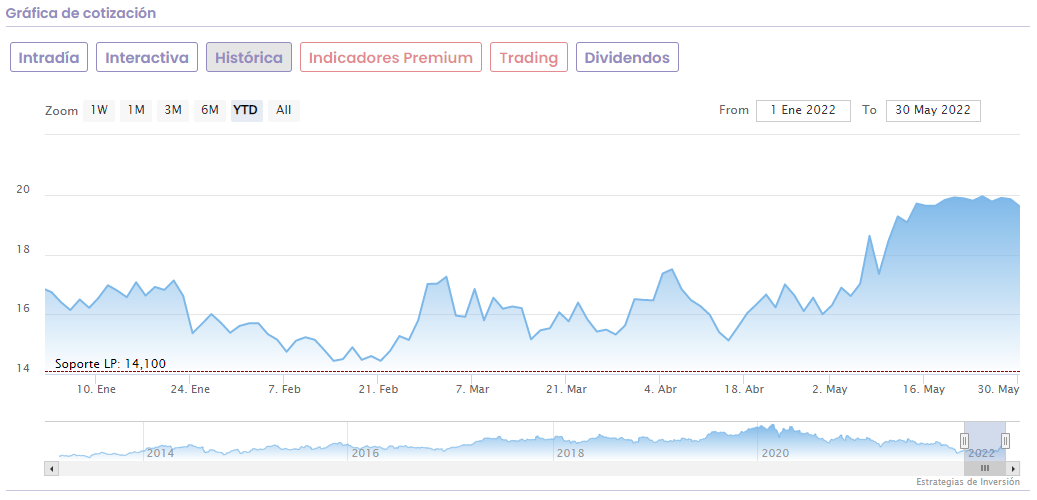Click the right range handle in navigator
The height and width of the screenshot is (500, 1037).
(x=1005, y=440)
